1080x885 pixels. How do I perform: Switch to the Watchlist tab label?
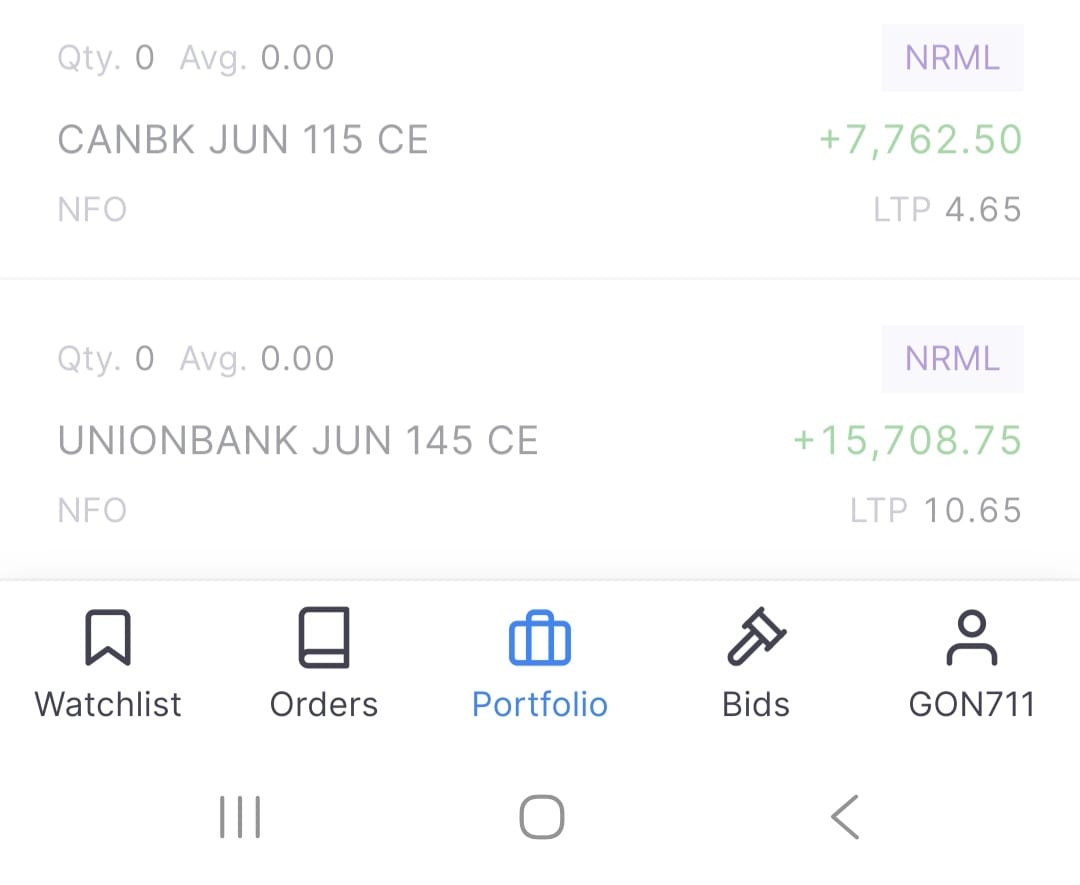(108, 705)
